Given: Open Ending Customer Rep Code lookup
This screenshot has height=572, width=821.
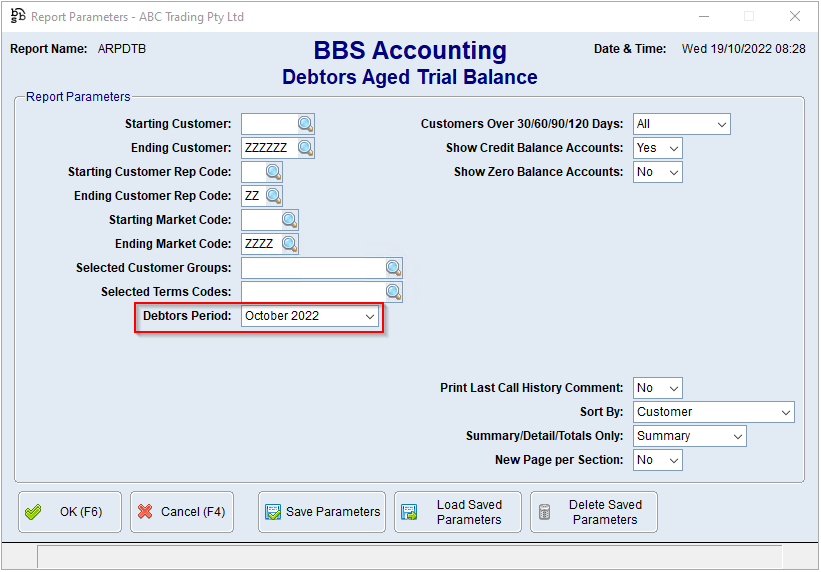Looking at the screenshot, I should (274, 196).
